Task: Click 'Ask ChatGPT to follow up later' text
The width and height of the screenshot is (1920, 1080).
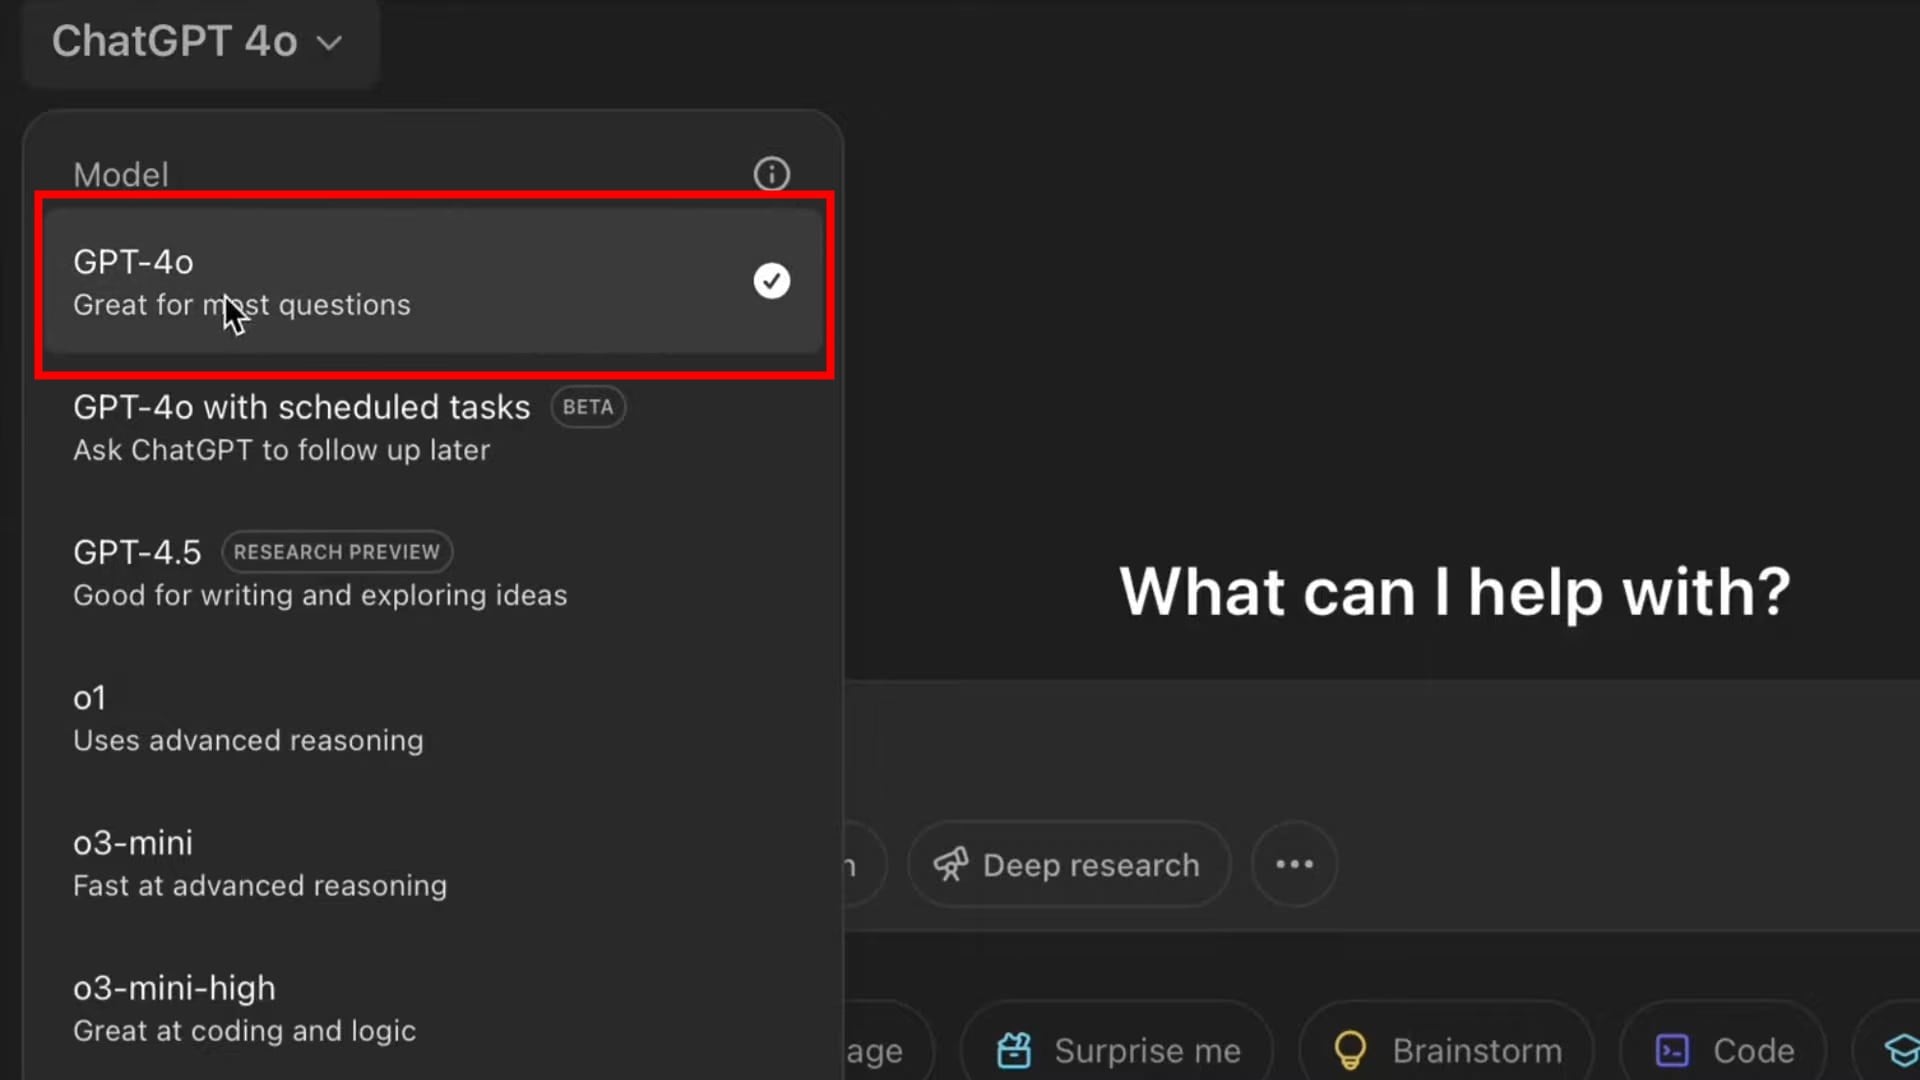Action: click(281, 450)
